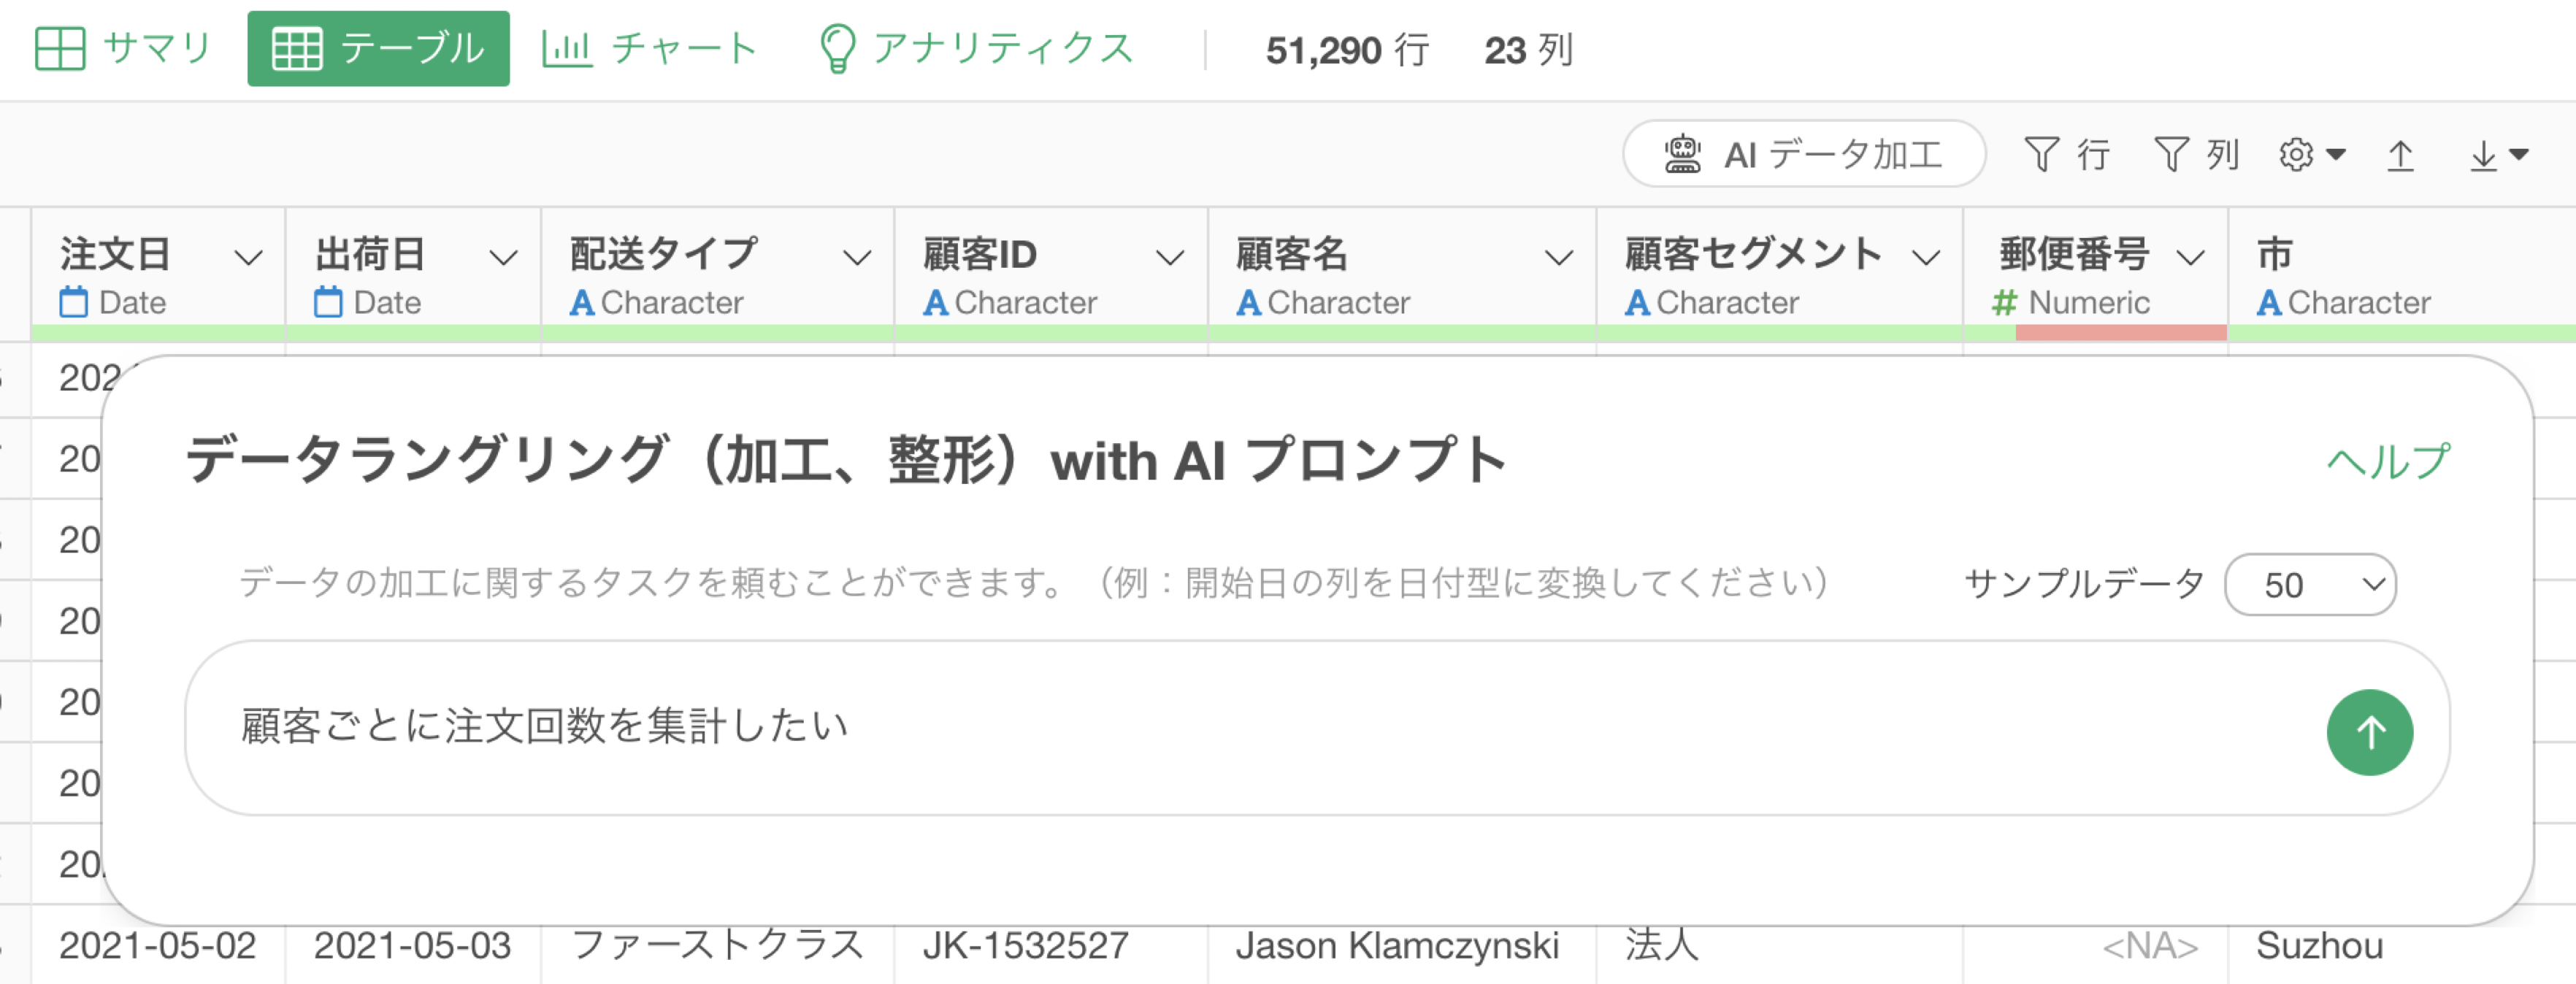Open the サンプルデータ 50 dropdown
2576x984 pixels.
pyautogui.click(x=2310, y=584)
